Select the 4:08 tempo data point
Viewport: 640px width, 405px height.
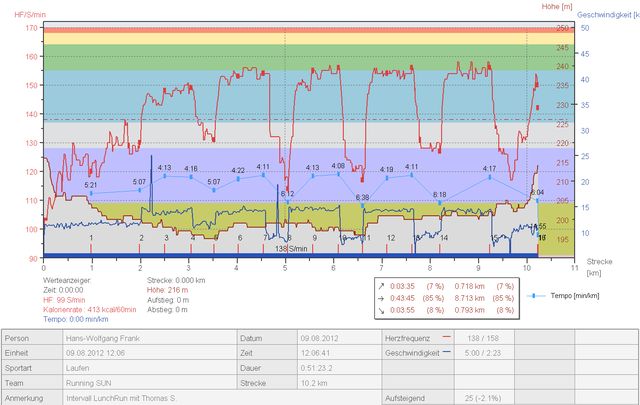[x=338, y=175]
